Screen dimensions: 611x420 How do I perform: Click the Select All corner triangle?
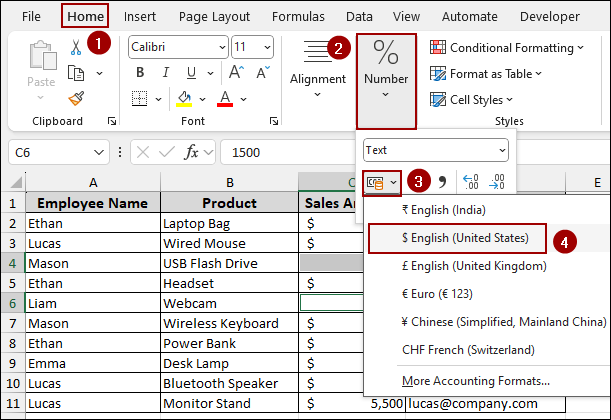pos(15,182)
